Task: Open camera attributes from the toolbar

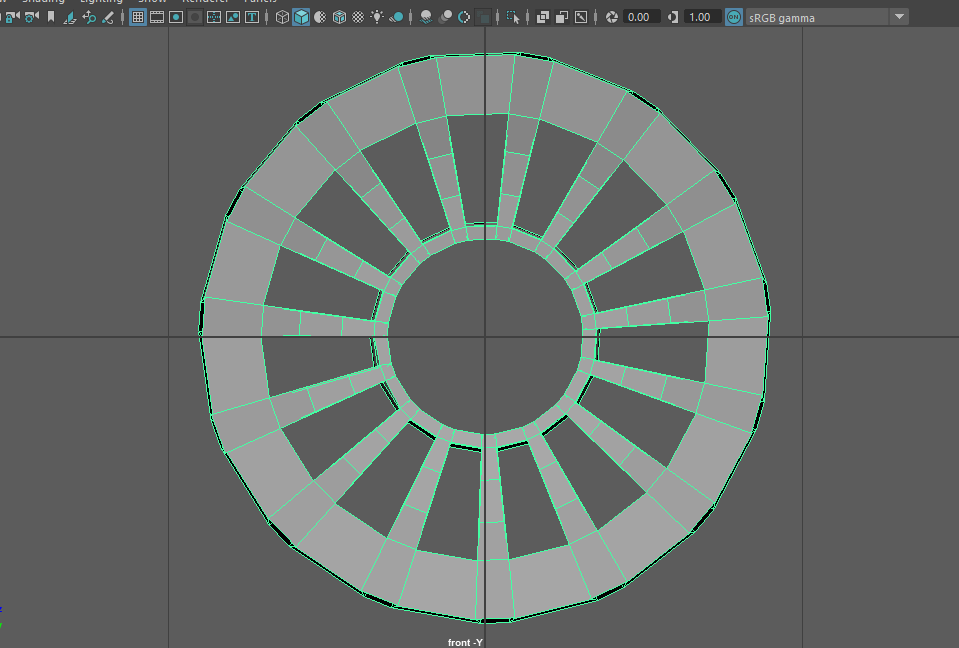Action: click(31, 17)
